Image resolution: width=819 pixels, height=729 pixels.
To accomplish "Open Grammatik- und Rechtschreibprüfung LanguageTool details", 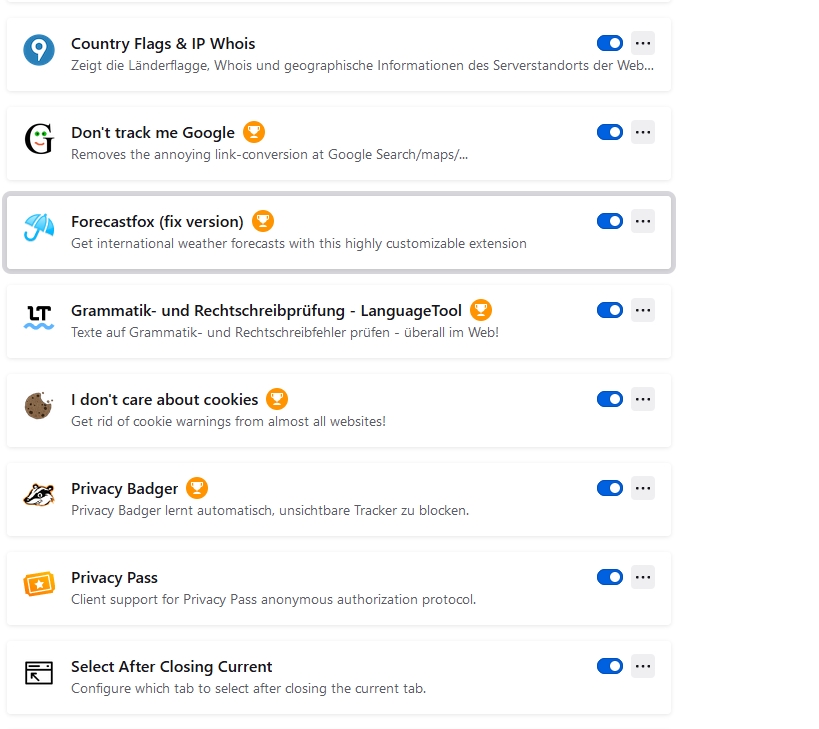I will (x=266, y=311).
